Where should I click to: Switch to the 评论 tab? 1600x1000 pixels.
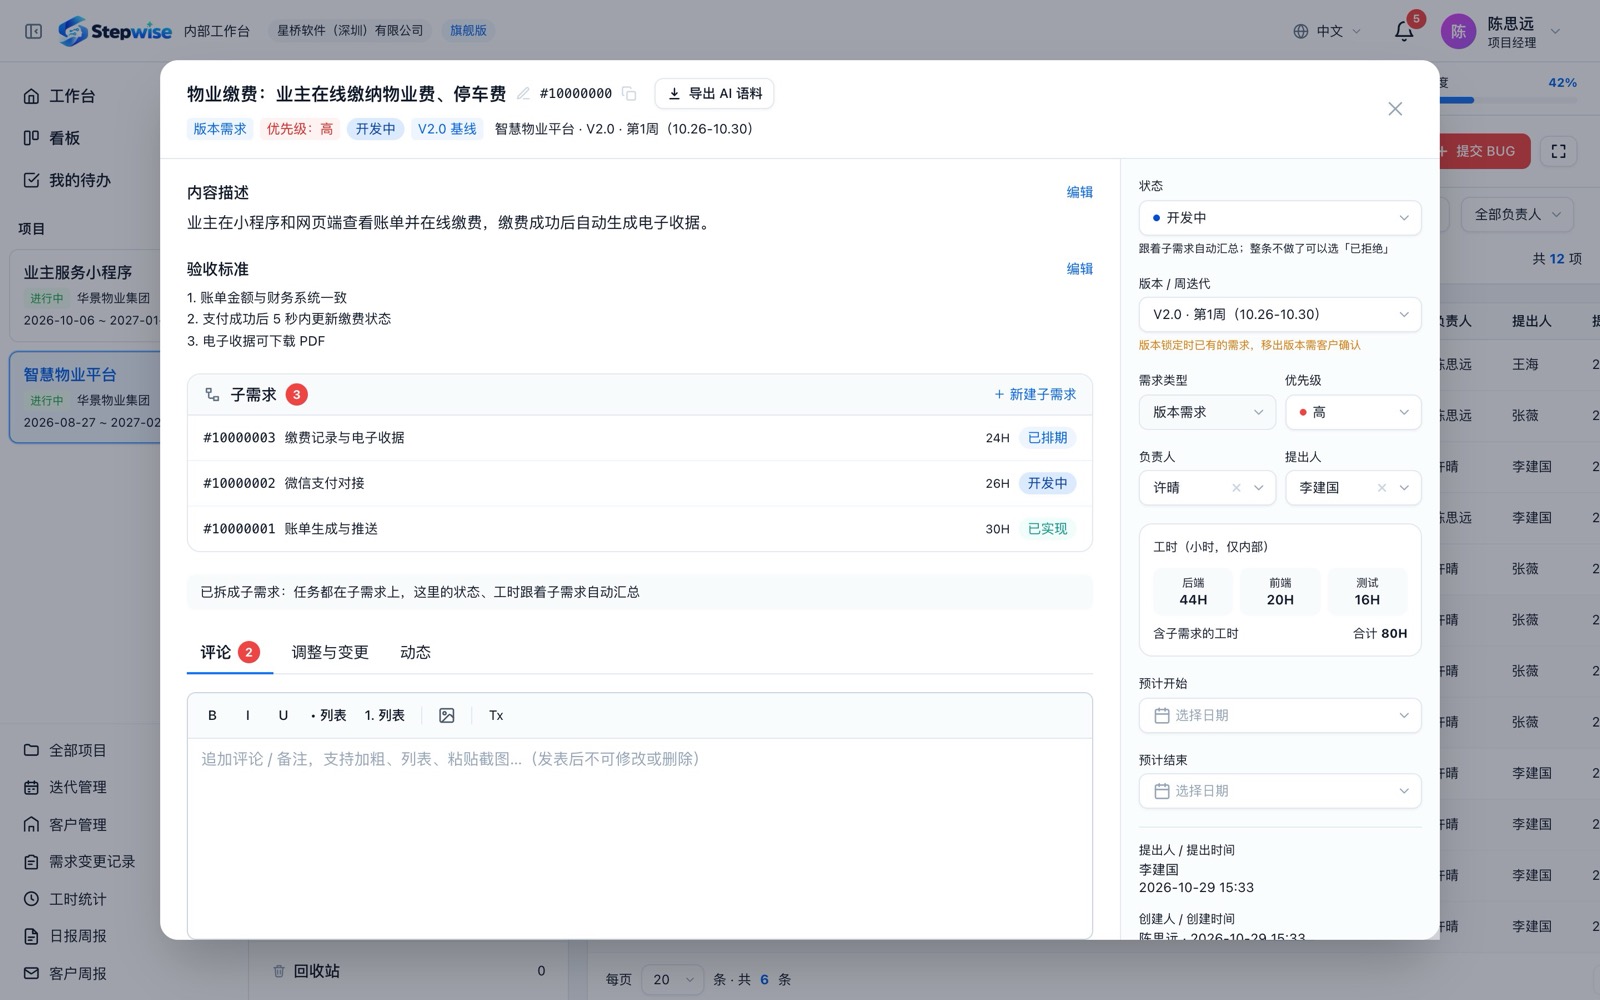(x=230, y=652)
